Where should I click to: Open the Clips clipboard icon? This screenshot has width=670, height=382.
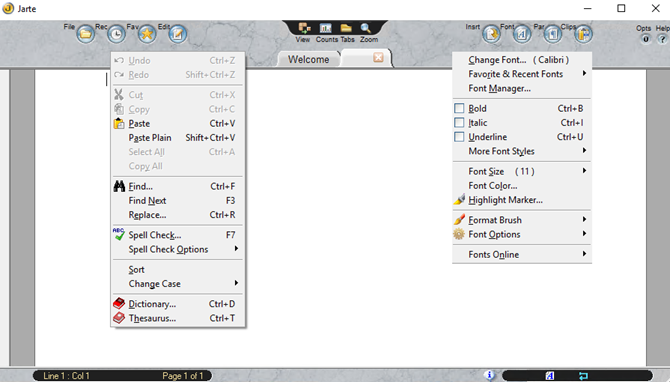[x=584, y=34]
